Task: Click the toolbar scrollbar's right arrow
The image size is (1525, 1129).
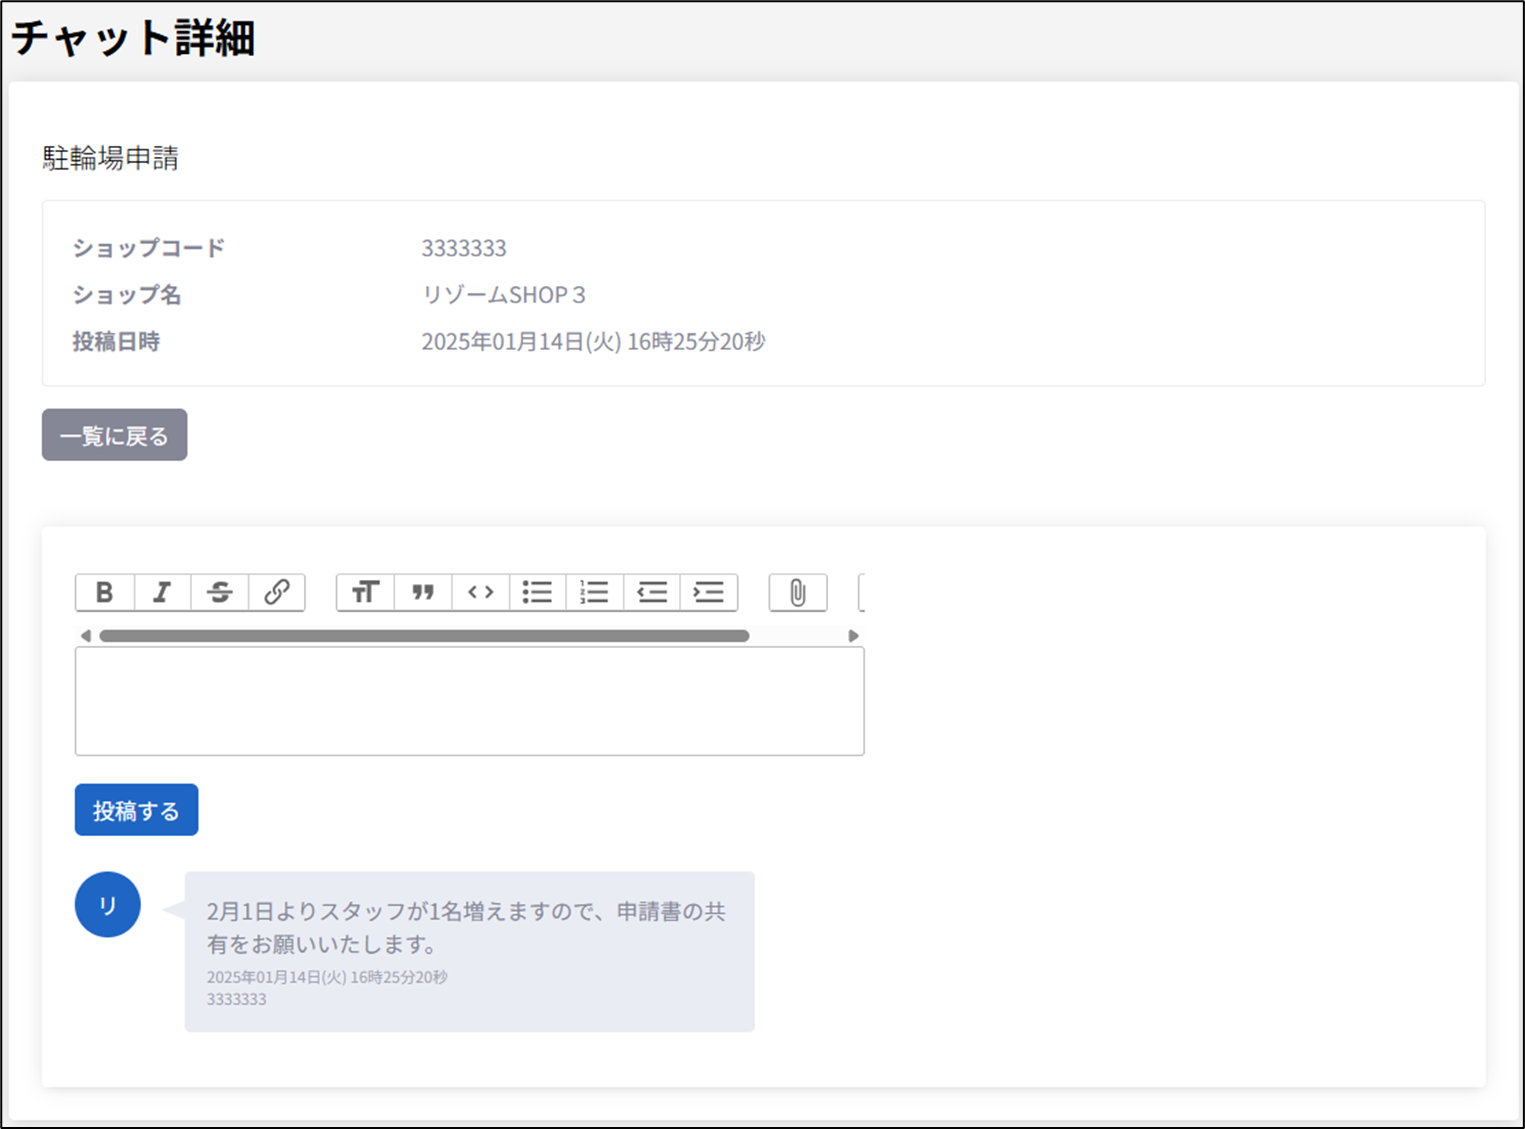Action: pos(853,636)
